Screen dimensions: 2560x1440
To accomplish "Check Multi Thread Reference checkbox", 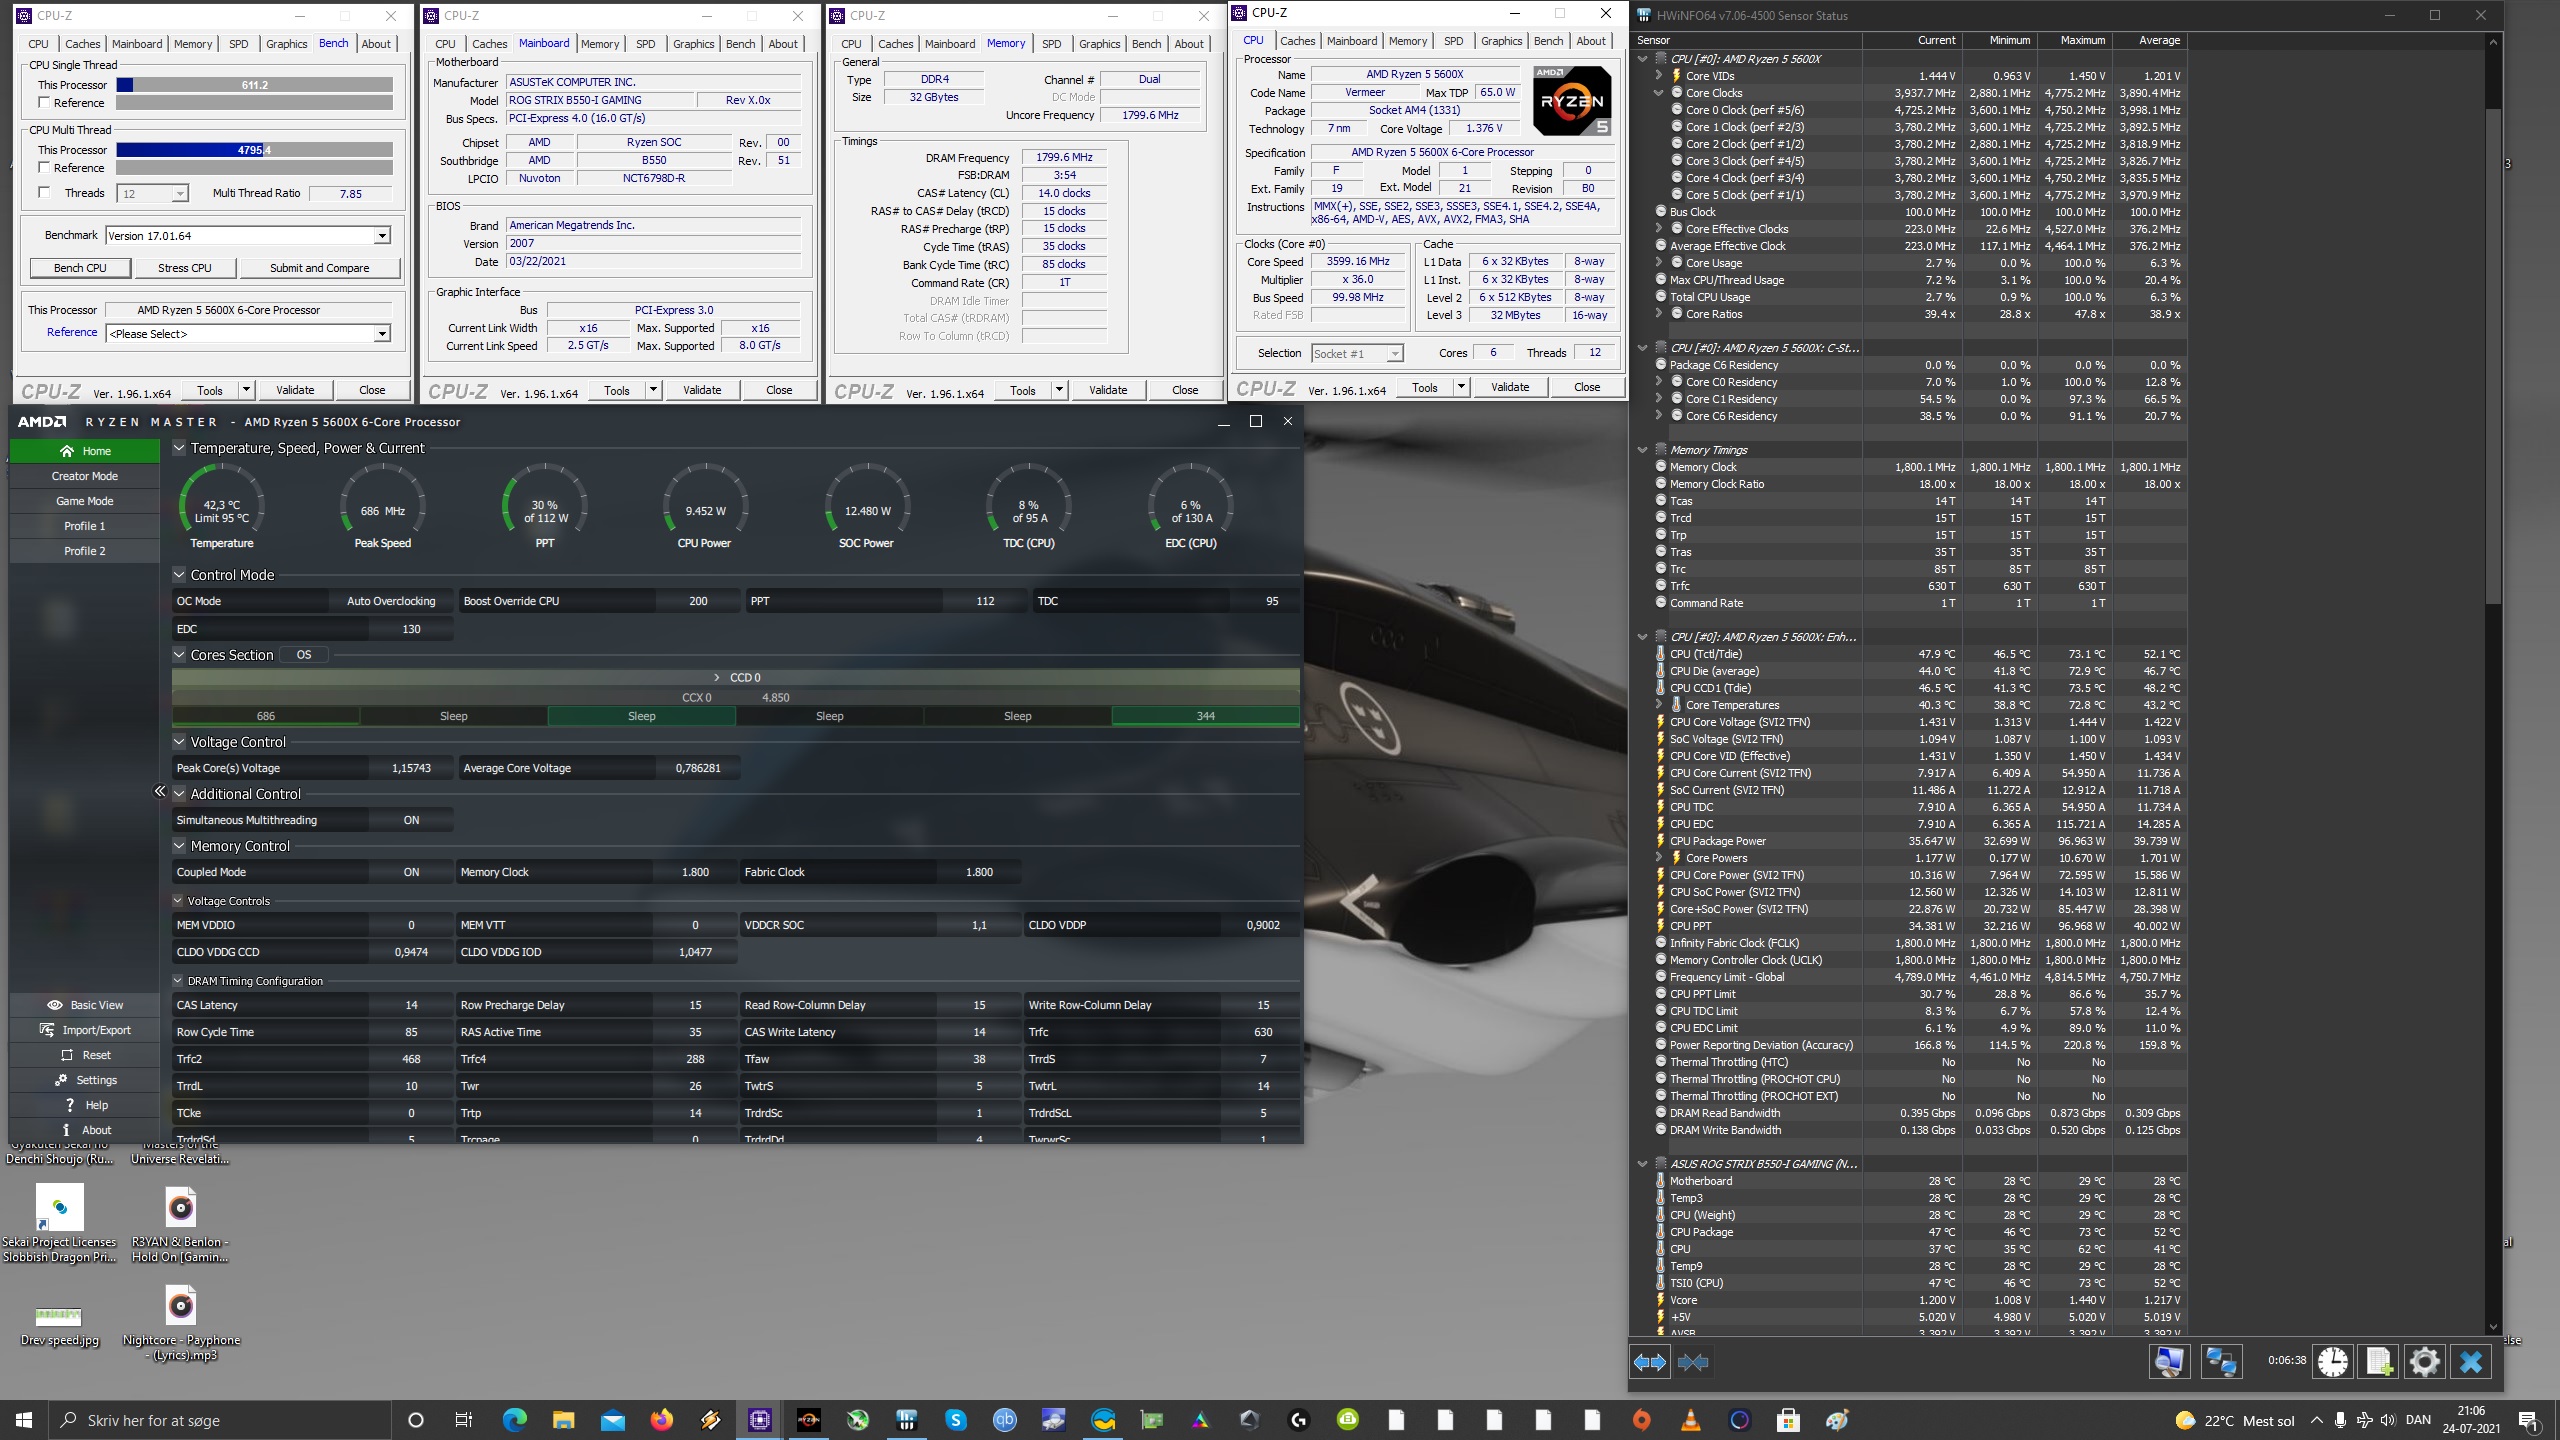I will 44,168.
